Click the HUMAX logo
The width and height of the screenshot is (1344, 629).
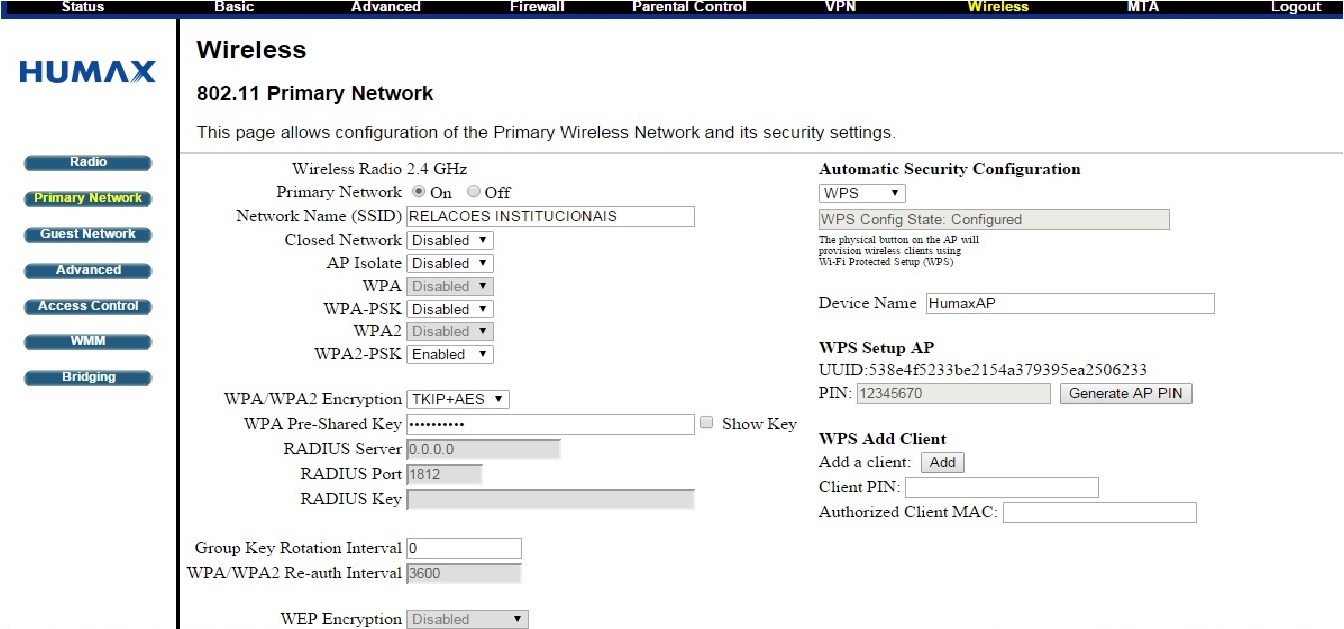pyautogui.click(x=88, y=72)
